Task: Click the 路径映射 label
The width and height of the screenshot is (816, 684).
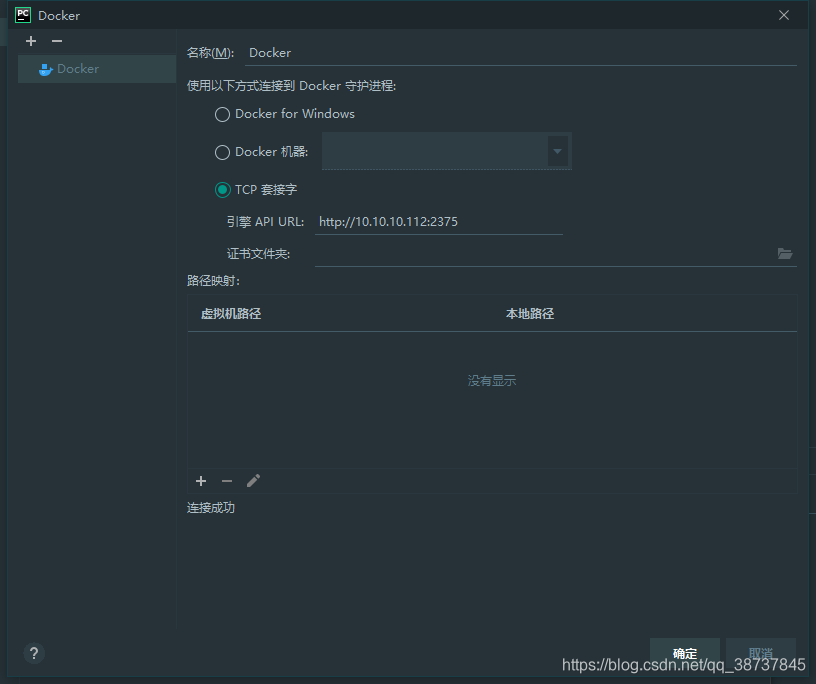Action: pyautogui.click(x=213, y=281)
